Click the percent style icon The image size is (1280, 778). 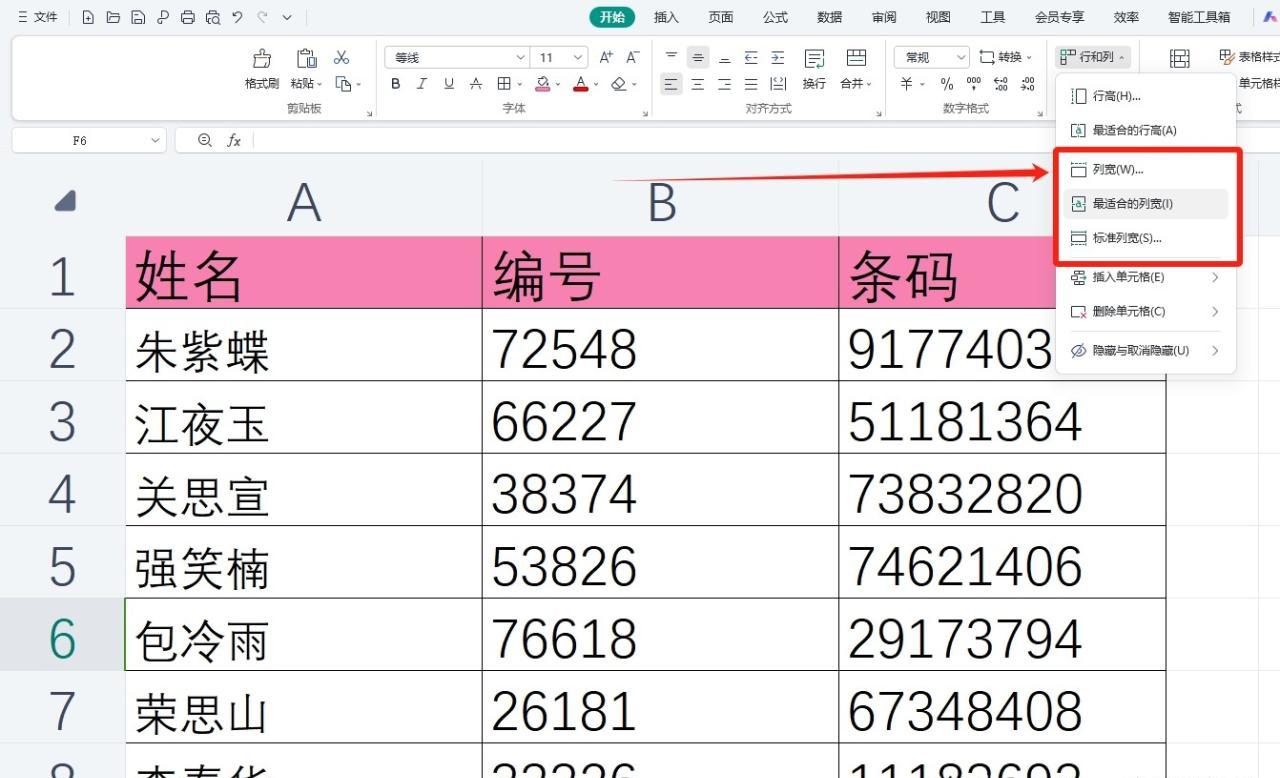(x=947, y=84)
